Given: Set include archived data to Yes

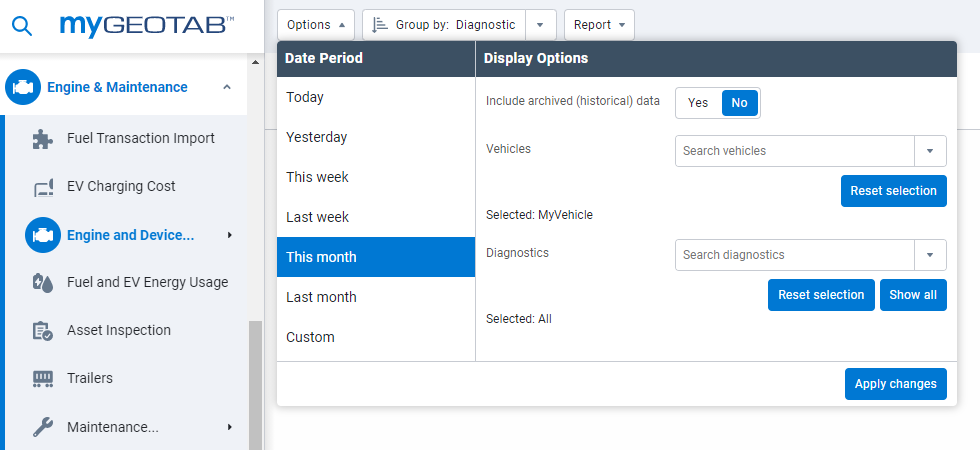Looking at the screenshot, I should [x=698, y=103].
